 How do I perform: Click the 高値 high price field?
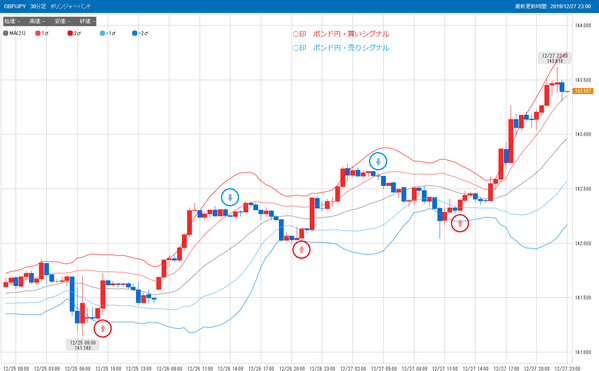pyautogui.click(x=37, y=21)
